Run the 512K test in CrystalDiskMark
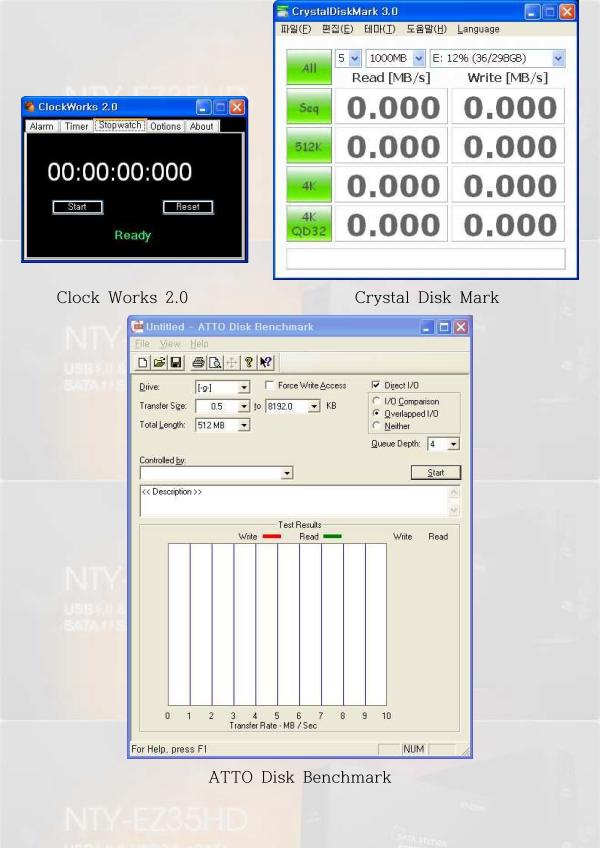Image resolution: width=600 pixels, height=848 pixels. coord(309,145)
